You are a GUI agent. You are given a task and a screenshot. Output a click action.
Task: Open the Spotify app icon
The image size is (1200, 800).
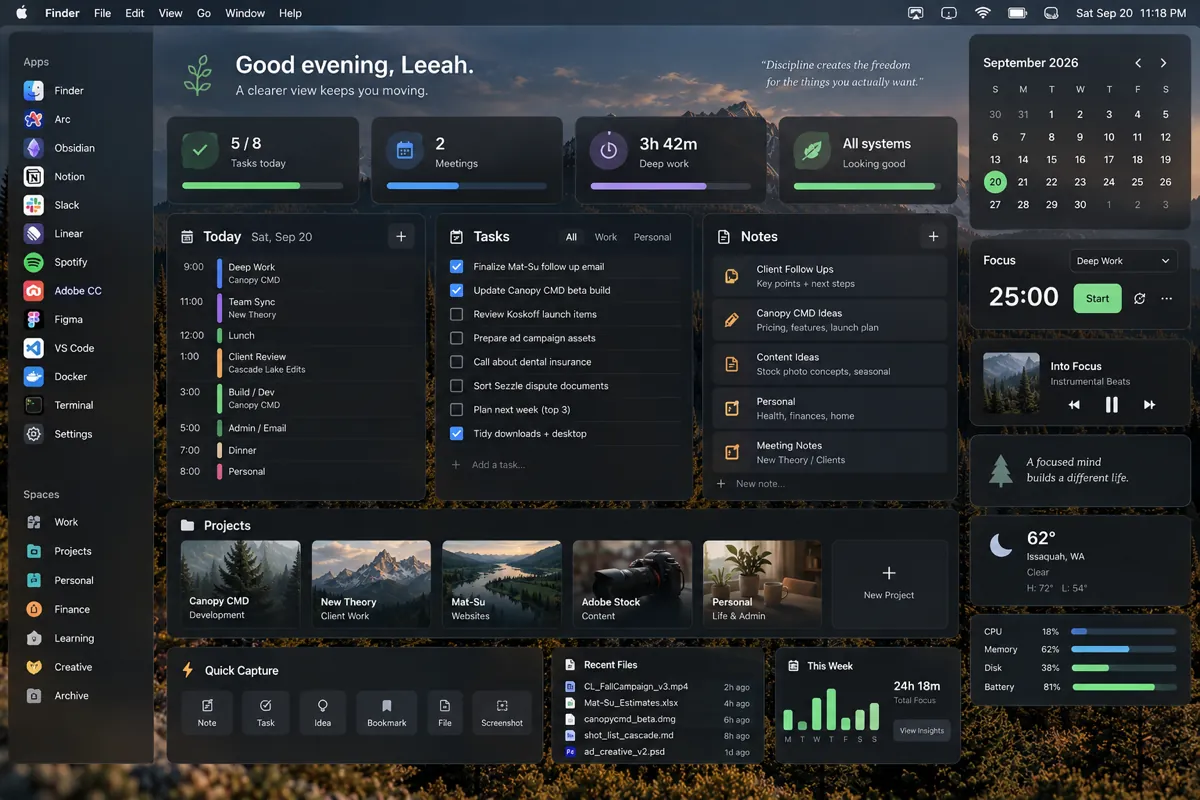tap(34, 262)
